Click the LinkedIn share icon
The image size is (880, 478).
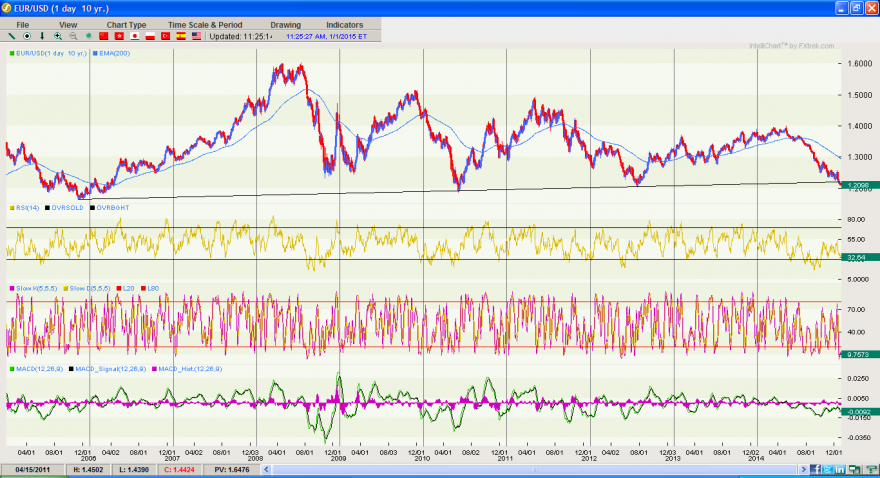[840, 469]
